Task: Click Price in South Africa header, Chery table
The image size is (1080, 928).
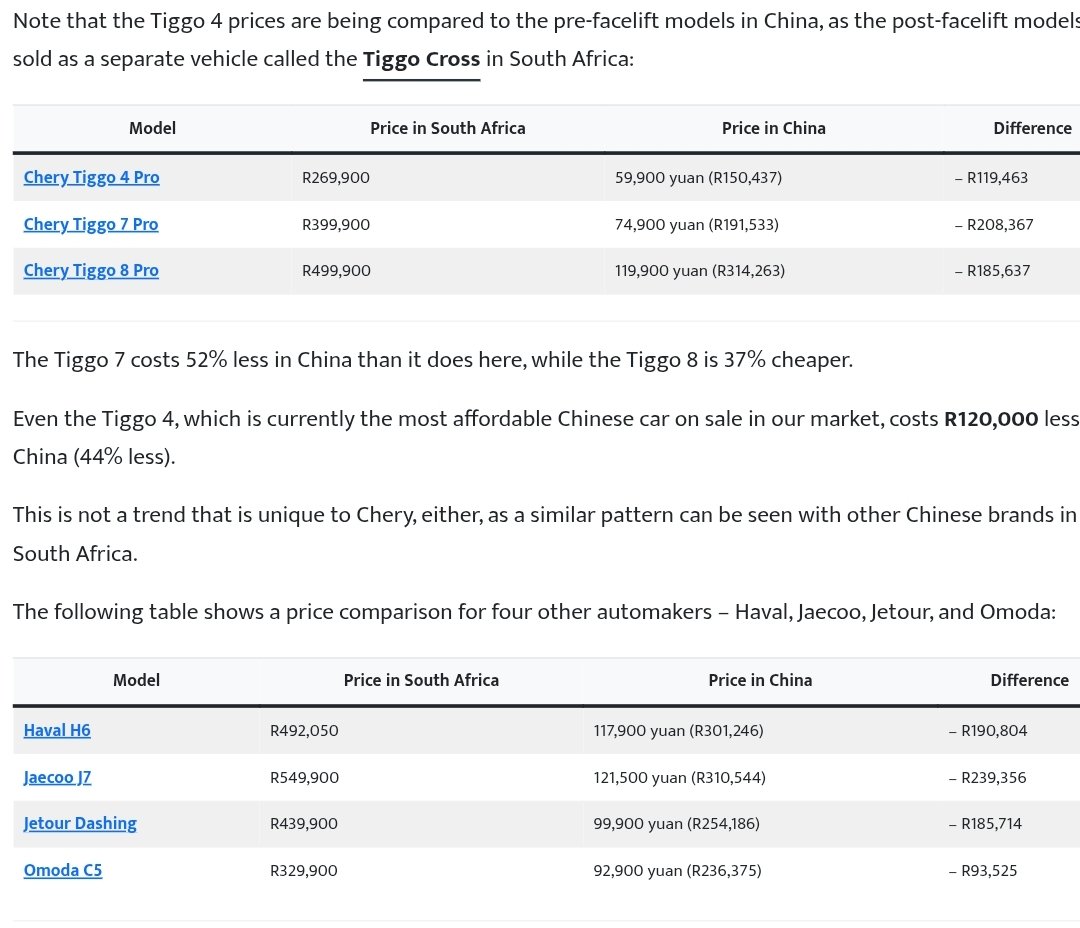Action: coord(448,129)
